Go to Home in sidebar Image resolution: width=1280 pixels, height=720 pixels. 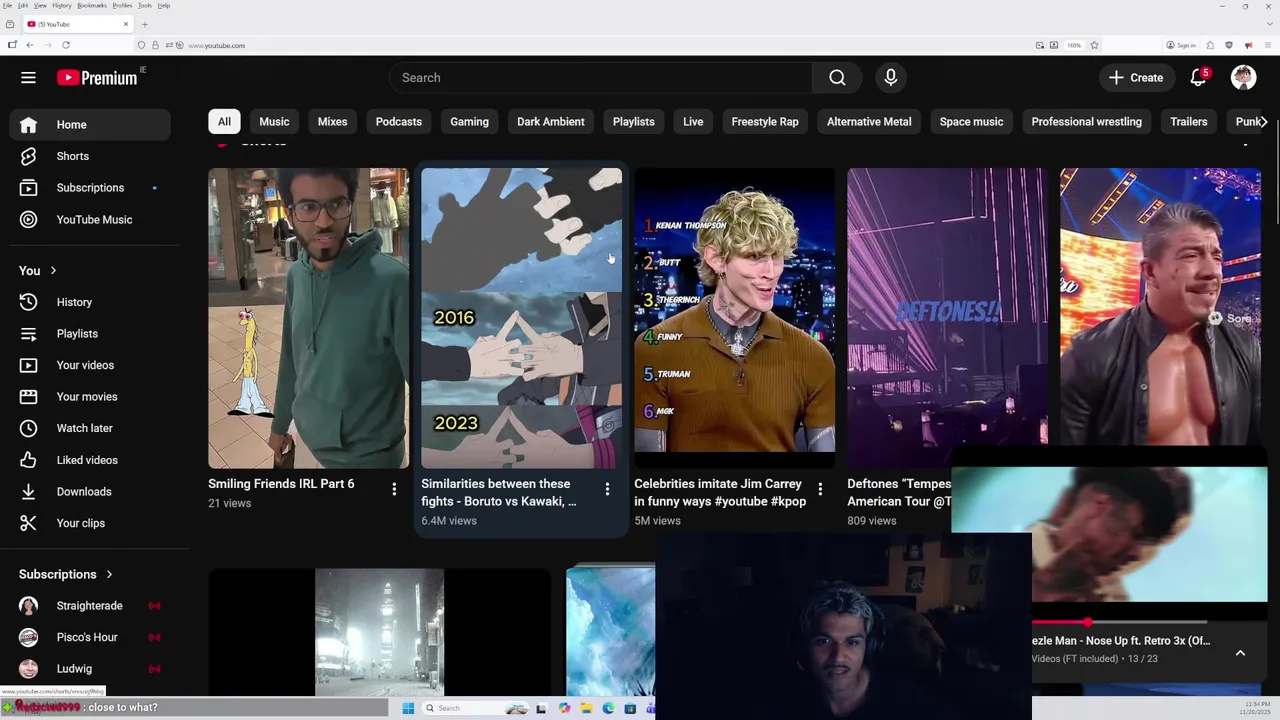point(90,125)
